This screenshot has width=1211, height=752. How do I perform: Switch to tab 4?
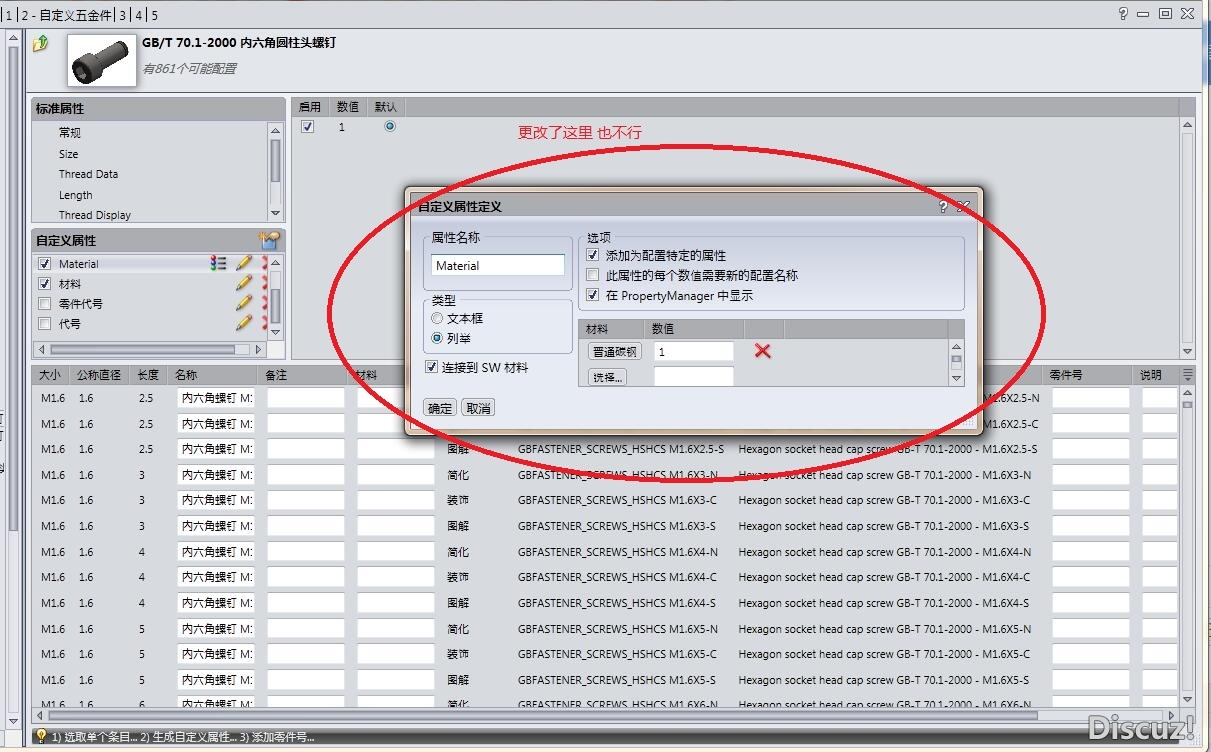139,15
